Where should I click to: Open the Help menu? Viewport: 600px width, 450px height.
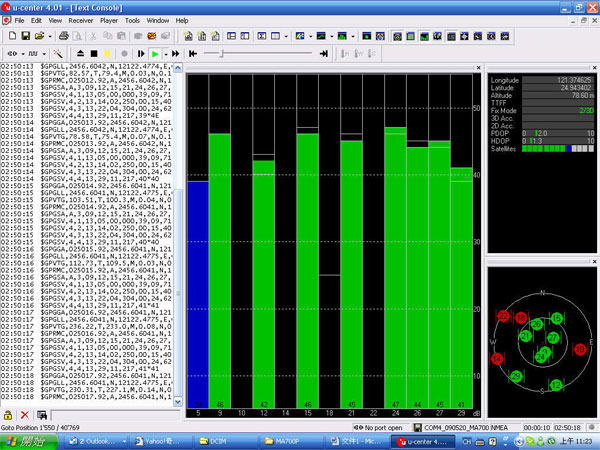coord(182,21)
